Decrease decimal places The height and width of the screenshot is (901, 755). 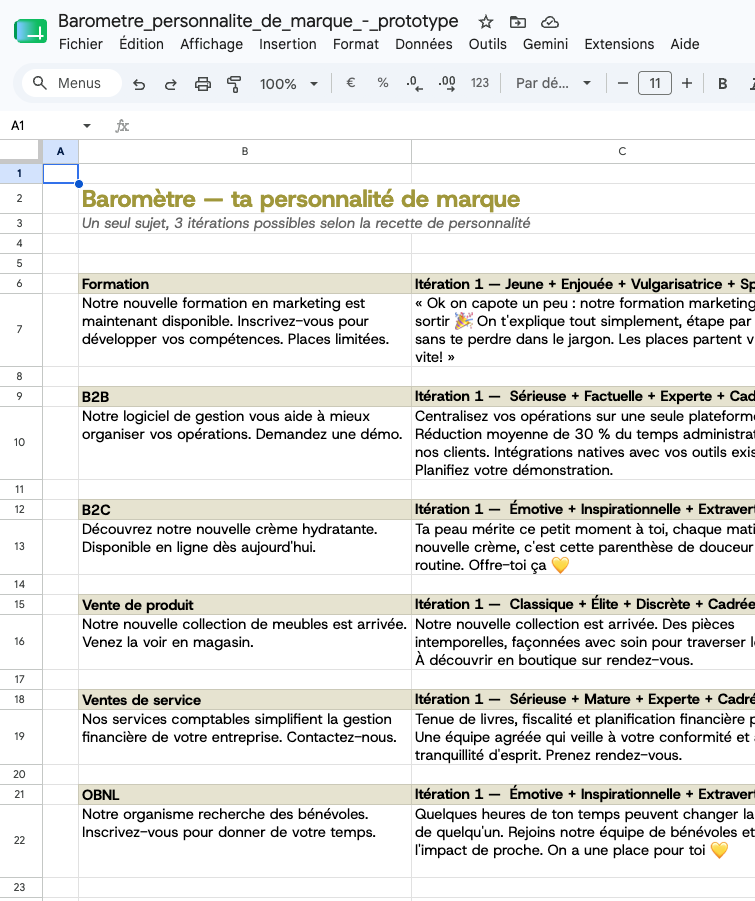coord(414,84)
